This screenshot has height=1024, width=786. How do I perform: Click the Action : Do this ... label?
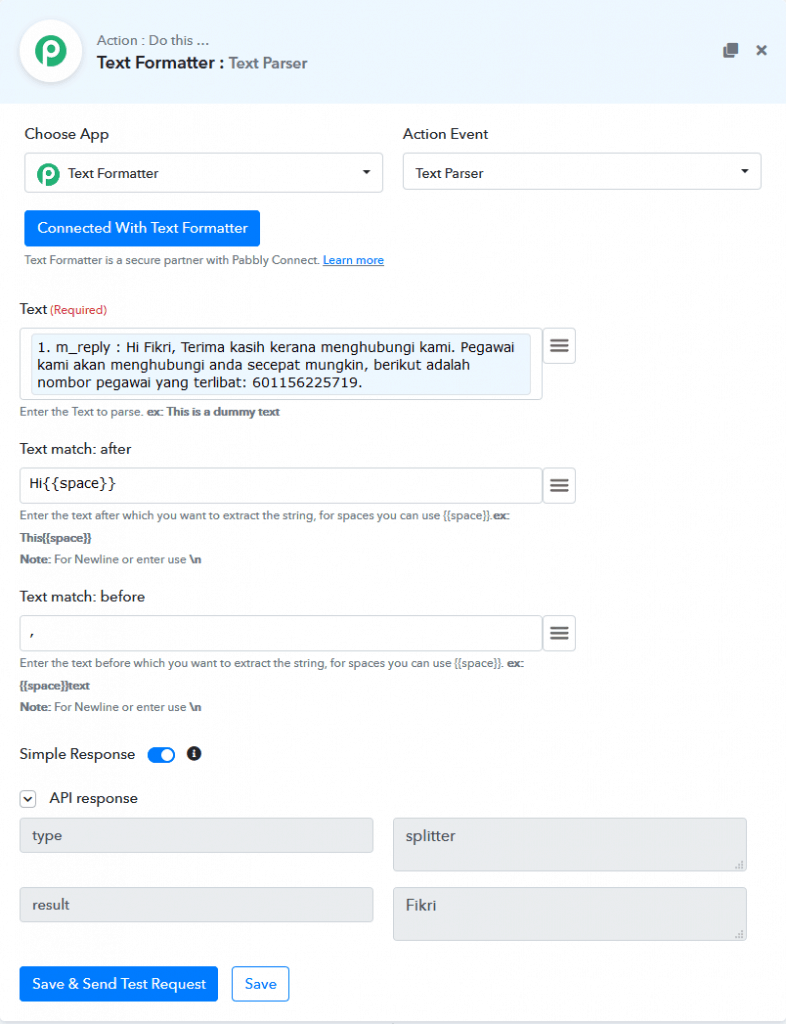[153, 40]
